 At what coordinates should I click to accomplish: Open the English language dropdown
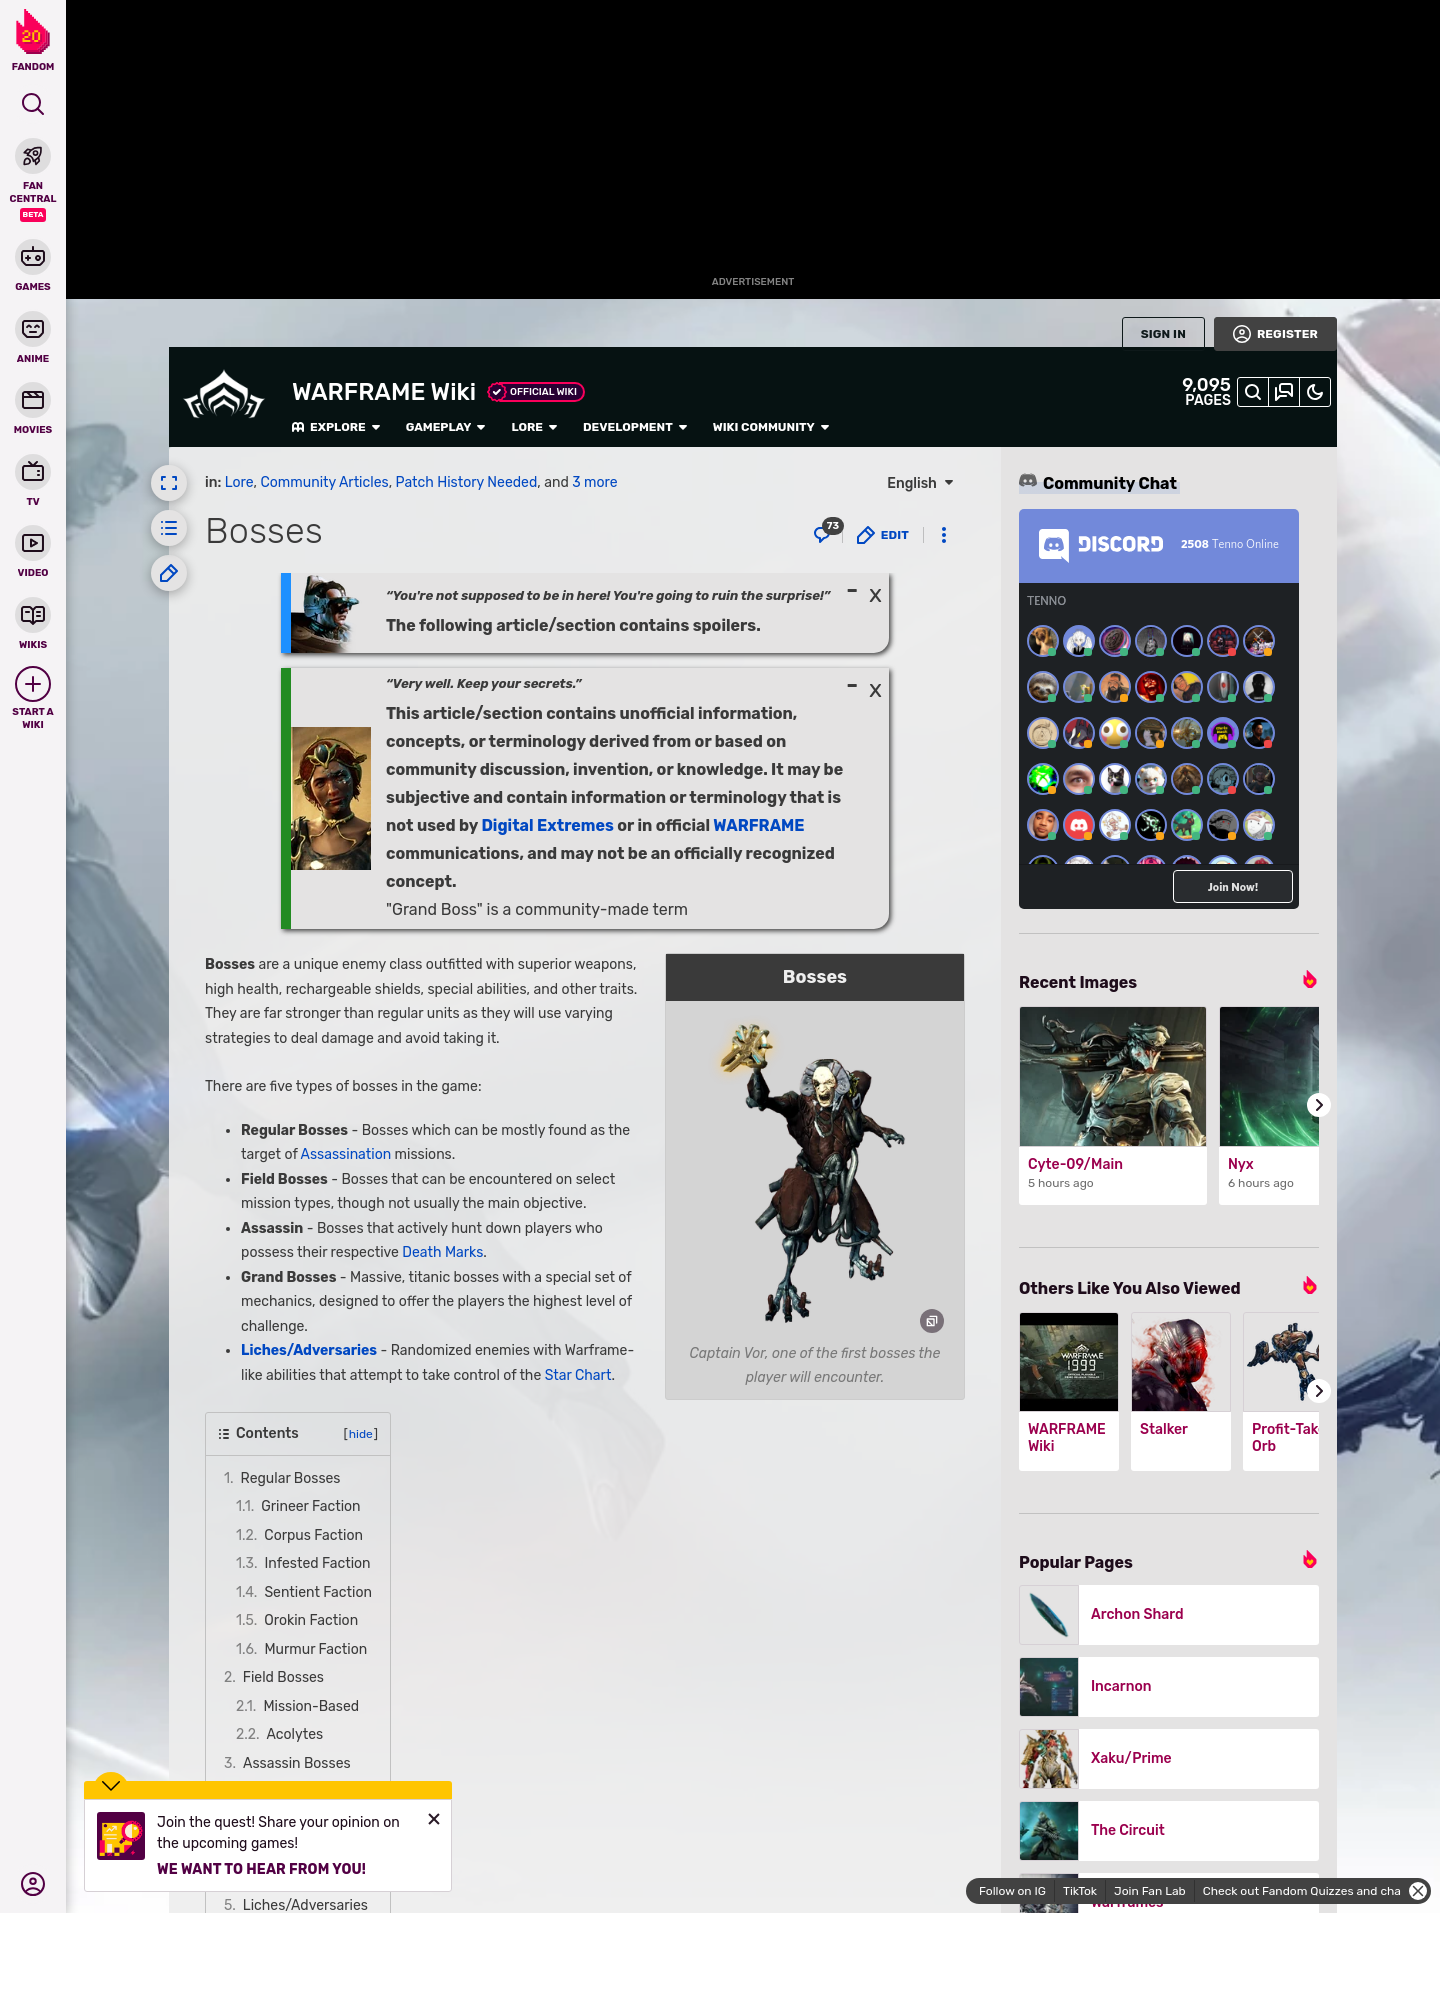coord(920,483)
